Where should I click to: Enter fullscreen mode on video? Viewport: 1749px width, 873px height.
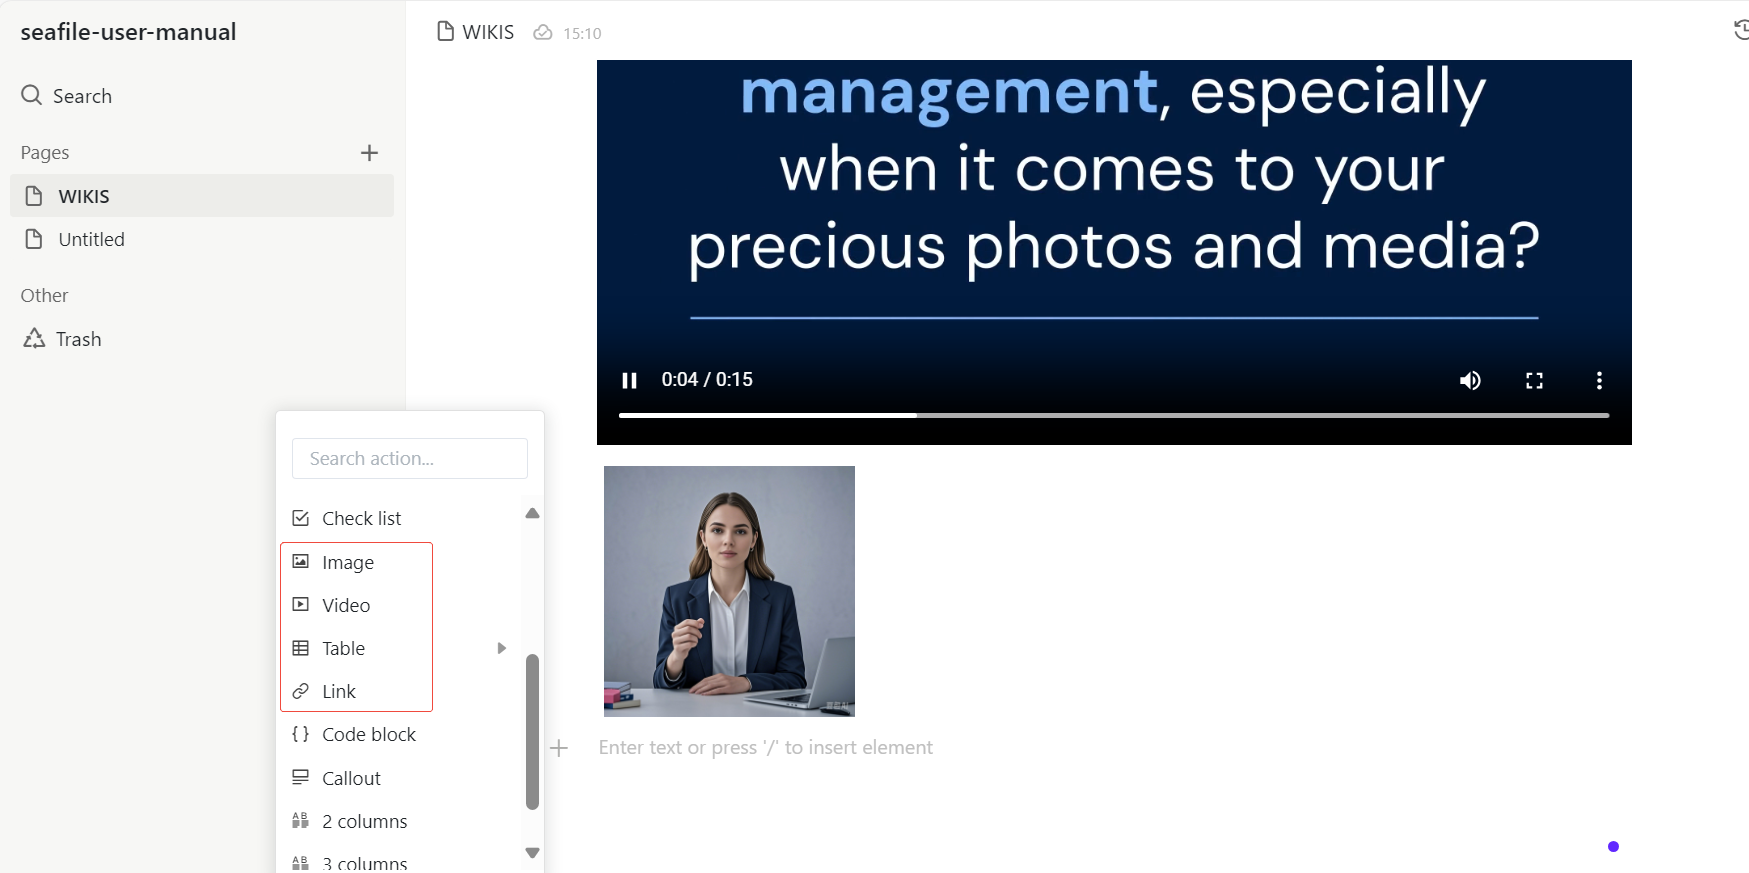1534,380
